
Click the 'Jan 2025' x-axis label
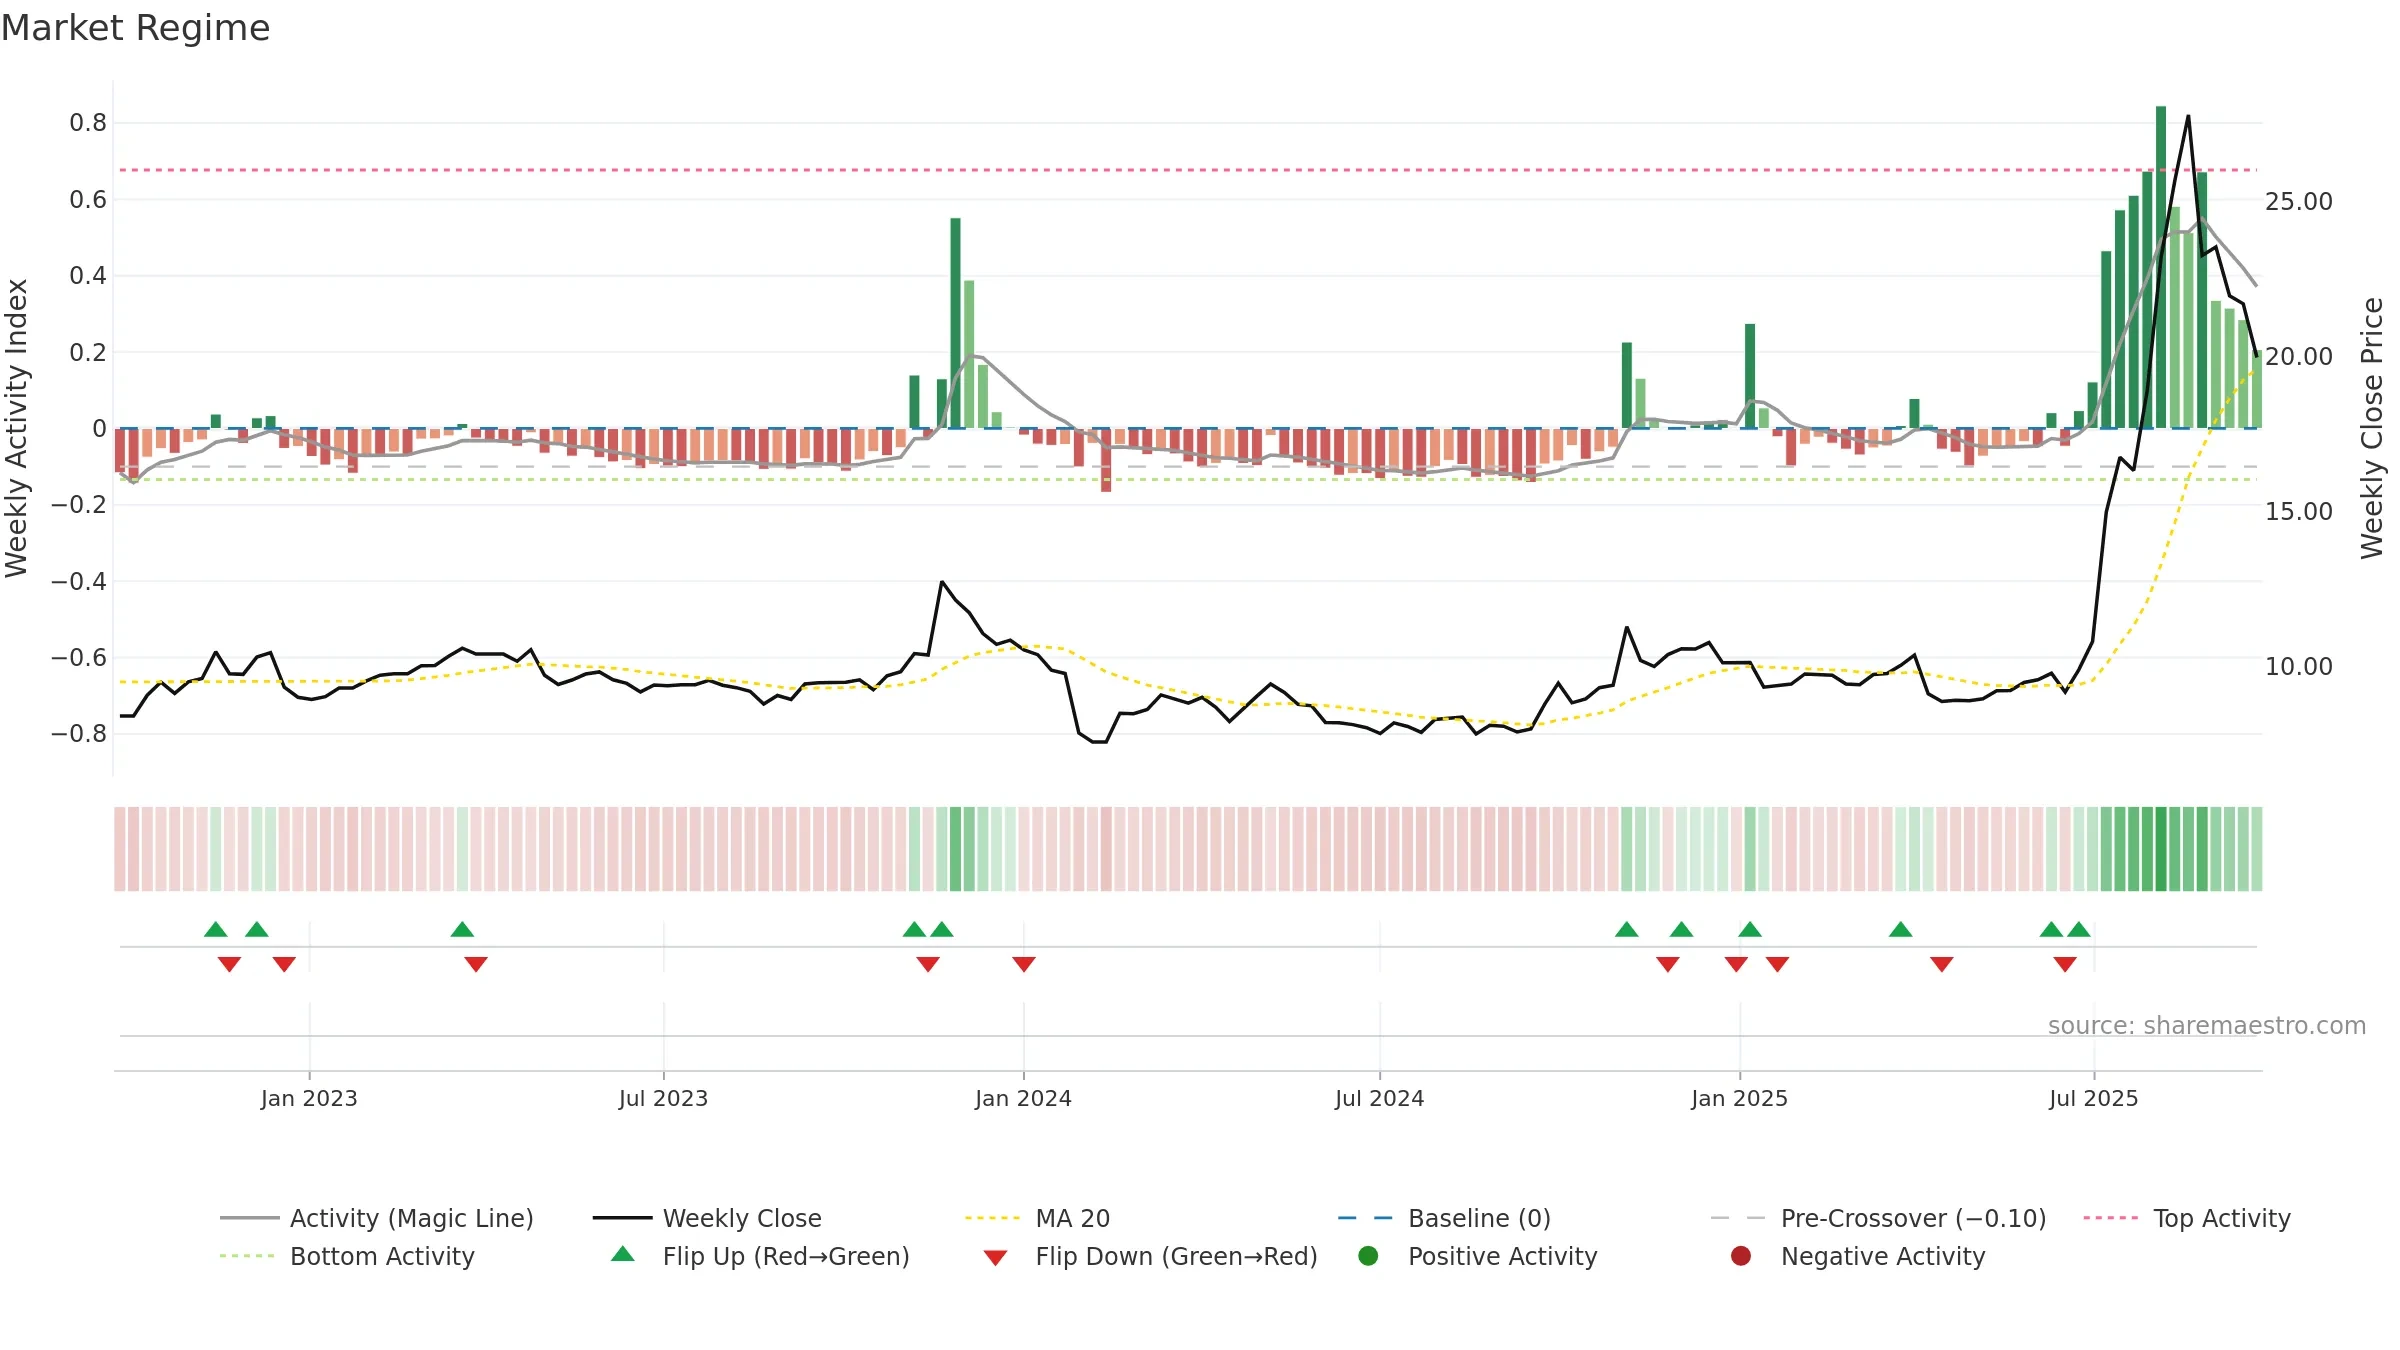pos(1739,1099)
